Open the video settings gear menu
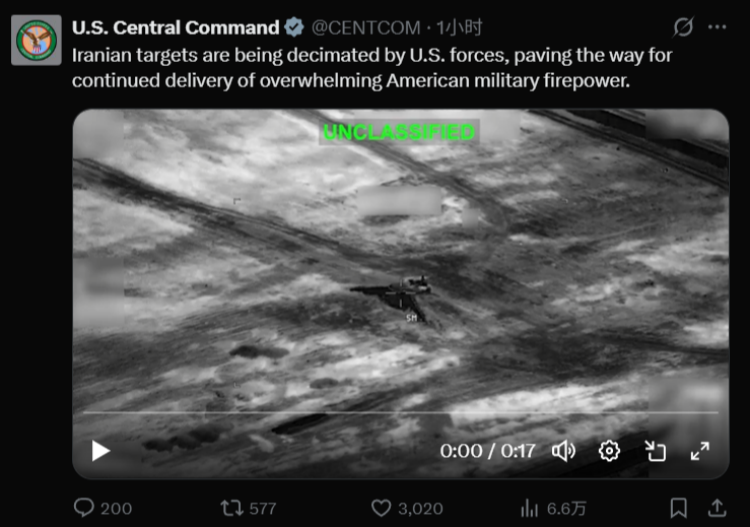Viewport: 750px width, 527px height. [609, 451]
